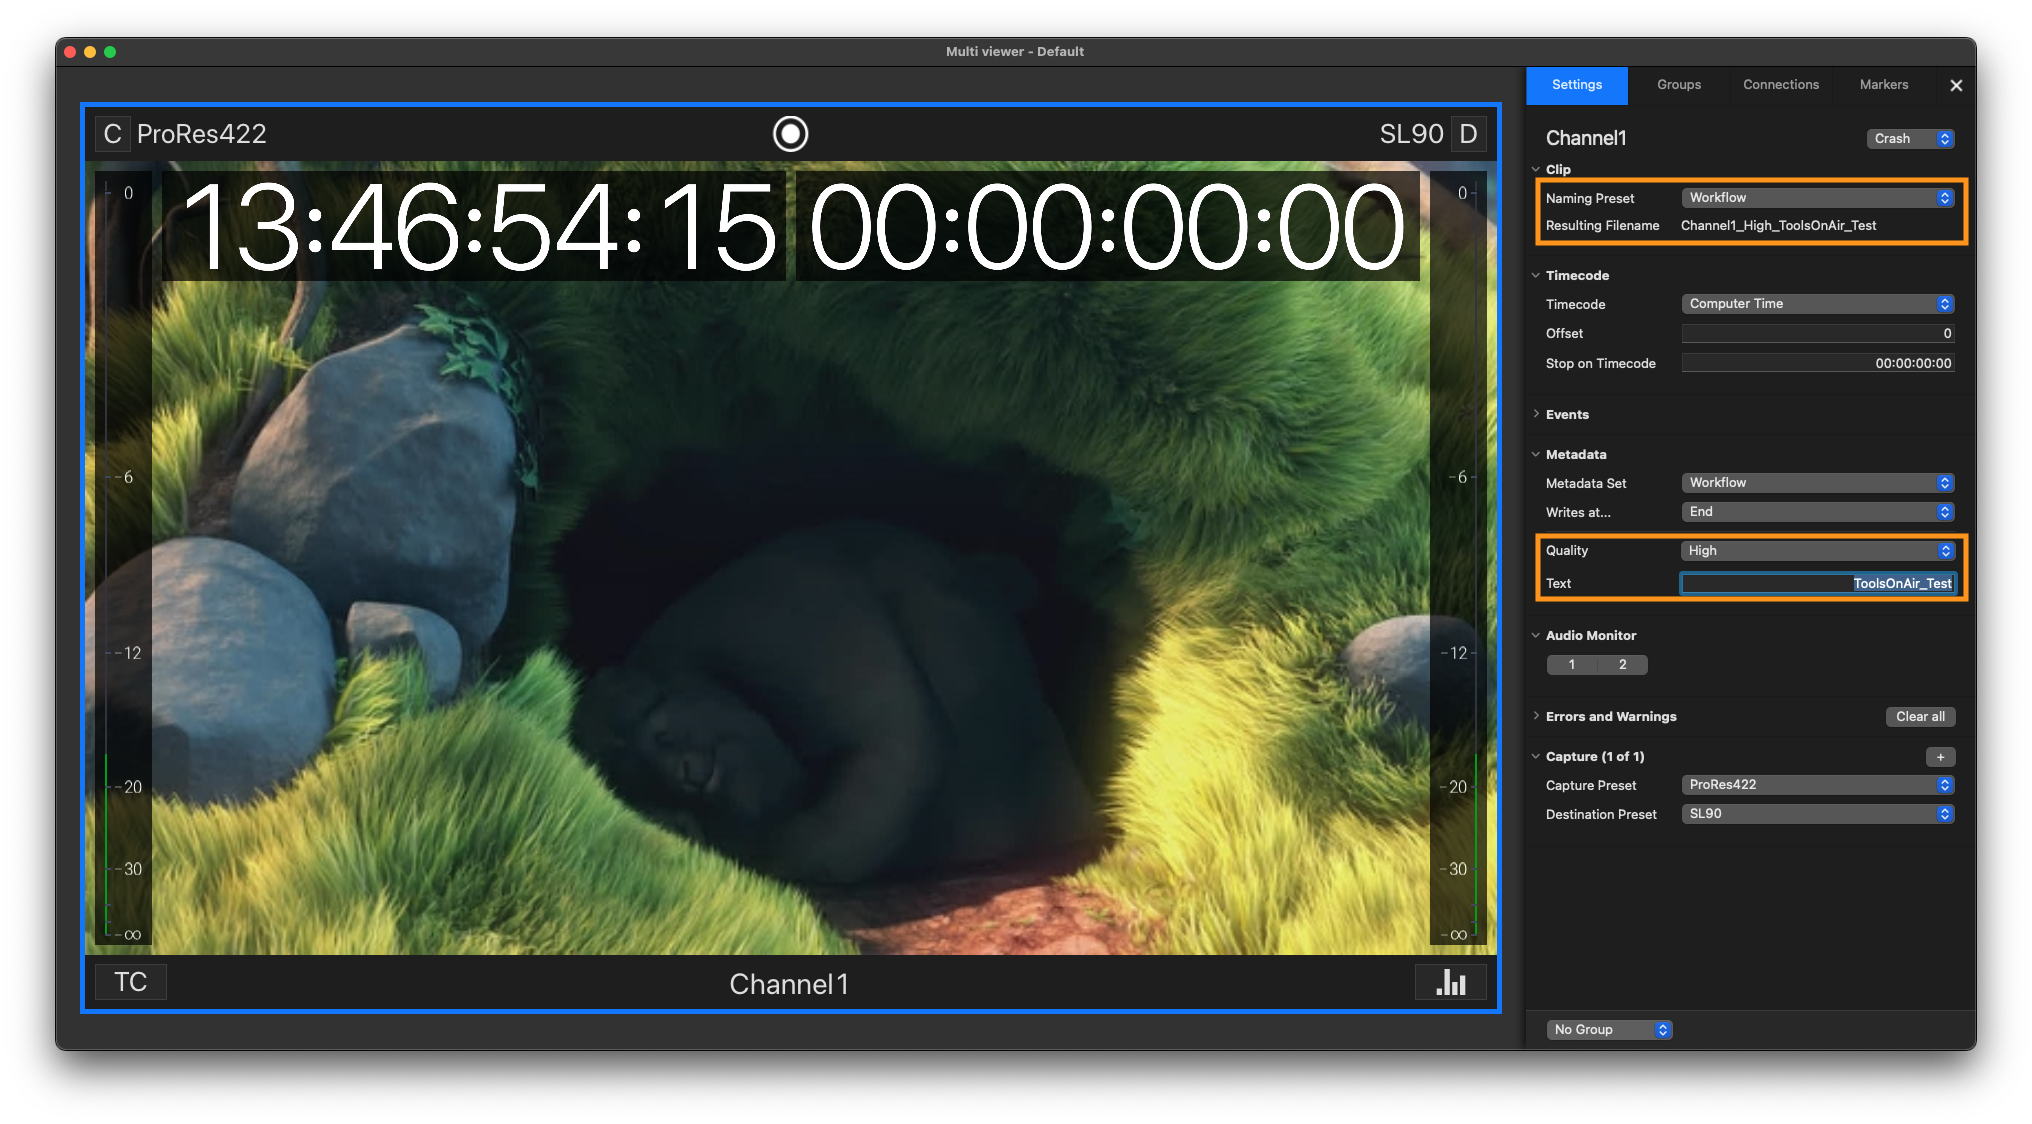Open the Crash mode dropdown
This screenshot has height=1124, width=2032.
(1910, 139)
